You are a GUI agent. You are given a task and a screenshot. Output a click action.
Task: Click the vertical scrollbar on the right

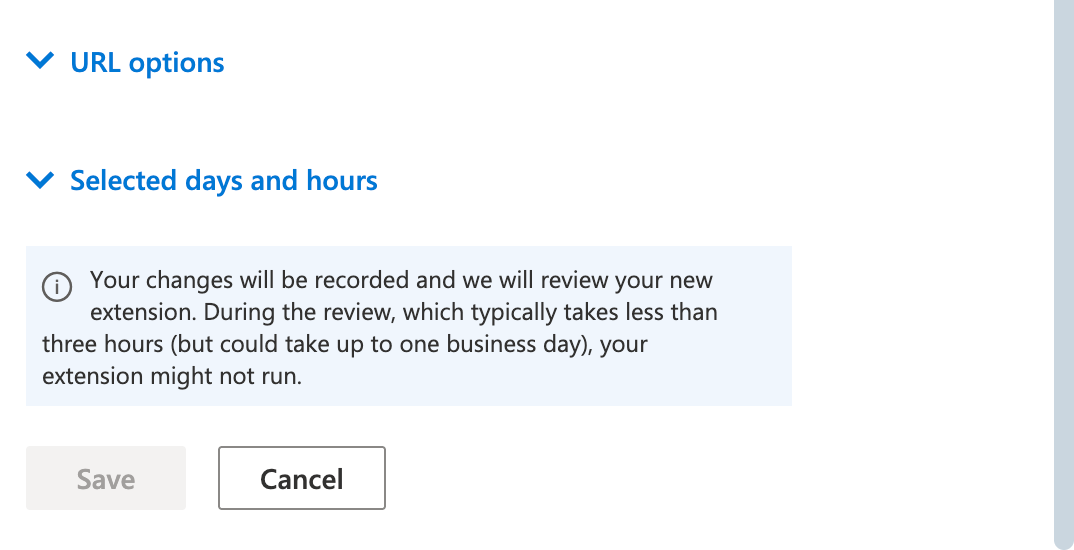point(1064,270)
